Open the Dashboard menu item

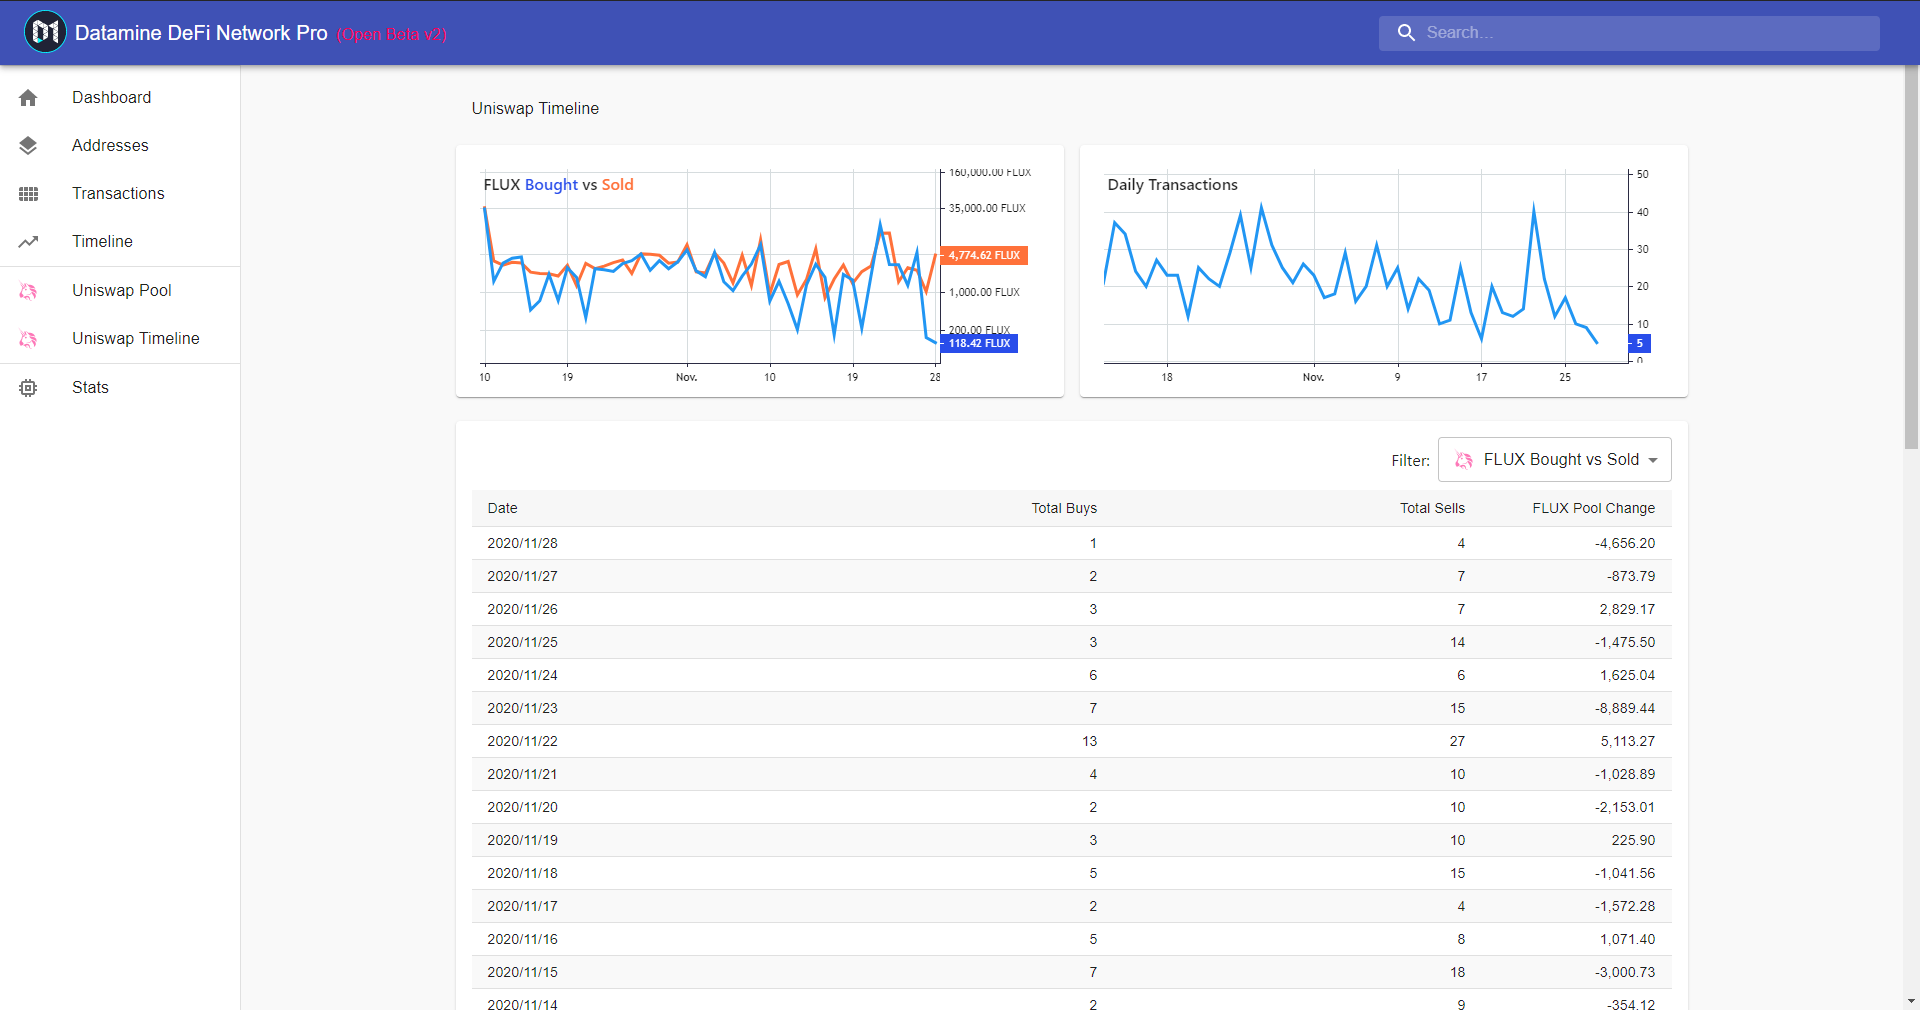click(120, 97)
